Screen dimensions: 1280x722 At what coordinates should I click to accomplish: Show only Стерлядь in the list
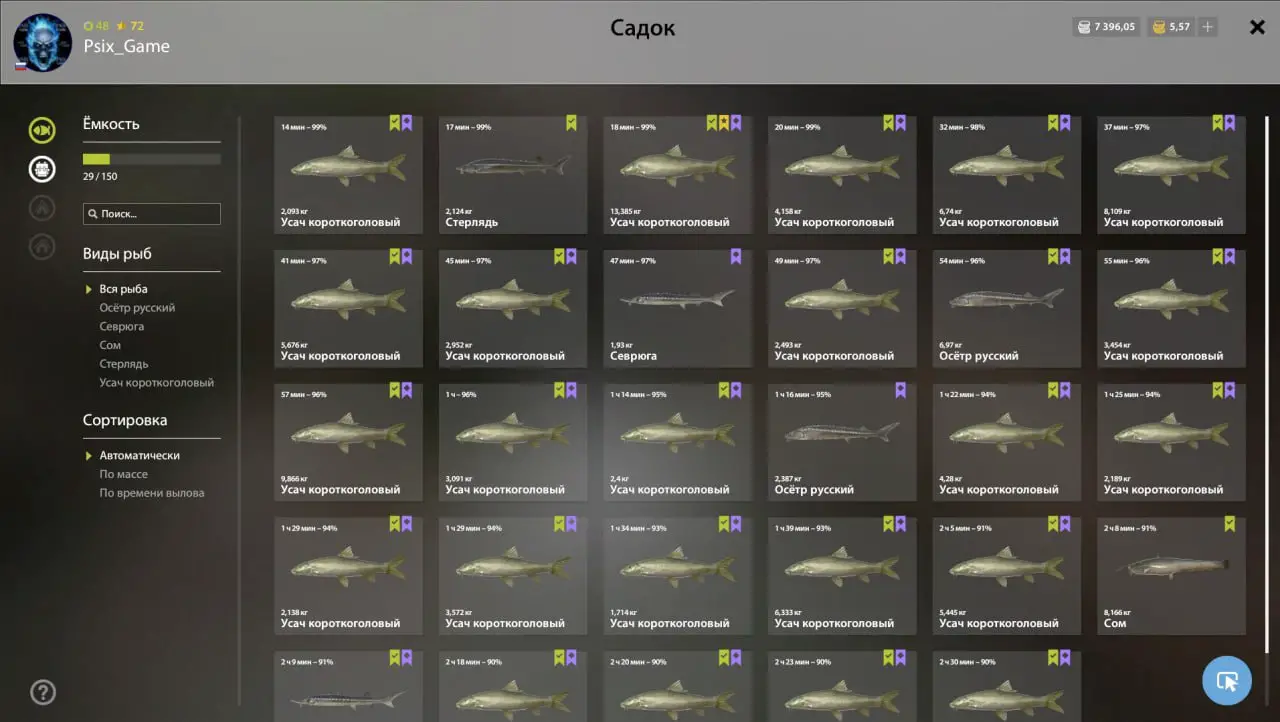[124, 364]
